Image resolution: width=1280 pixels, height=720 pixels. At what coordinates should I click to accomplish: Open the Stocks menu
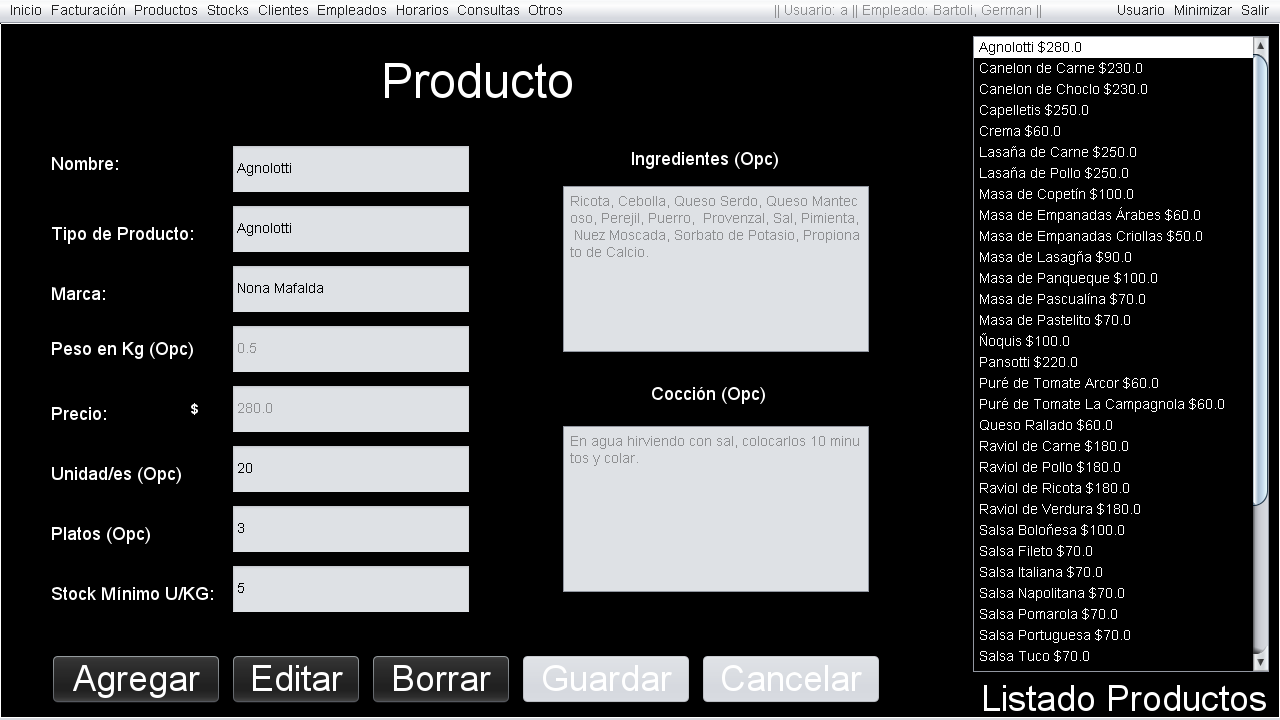click(228, 10)
